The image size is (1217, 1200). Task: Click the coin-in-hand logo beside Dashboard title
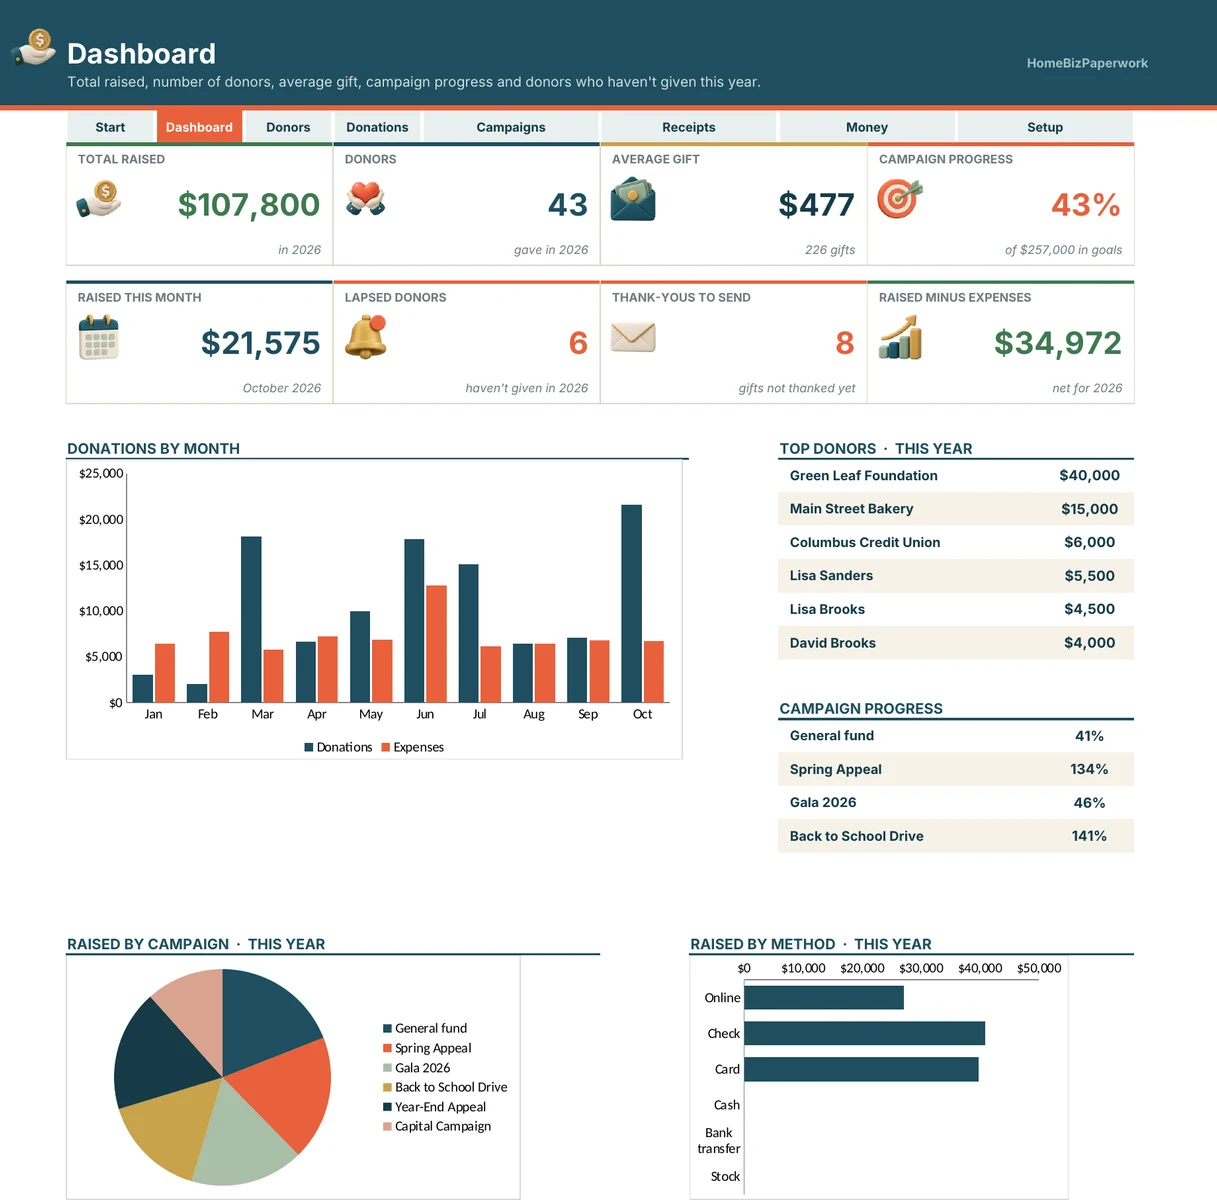33,48
